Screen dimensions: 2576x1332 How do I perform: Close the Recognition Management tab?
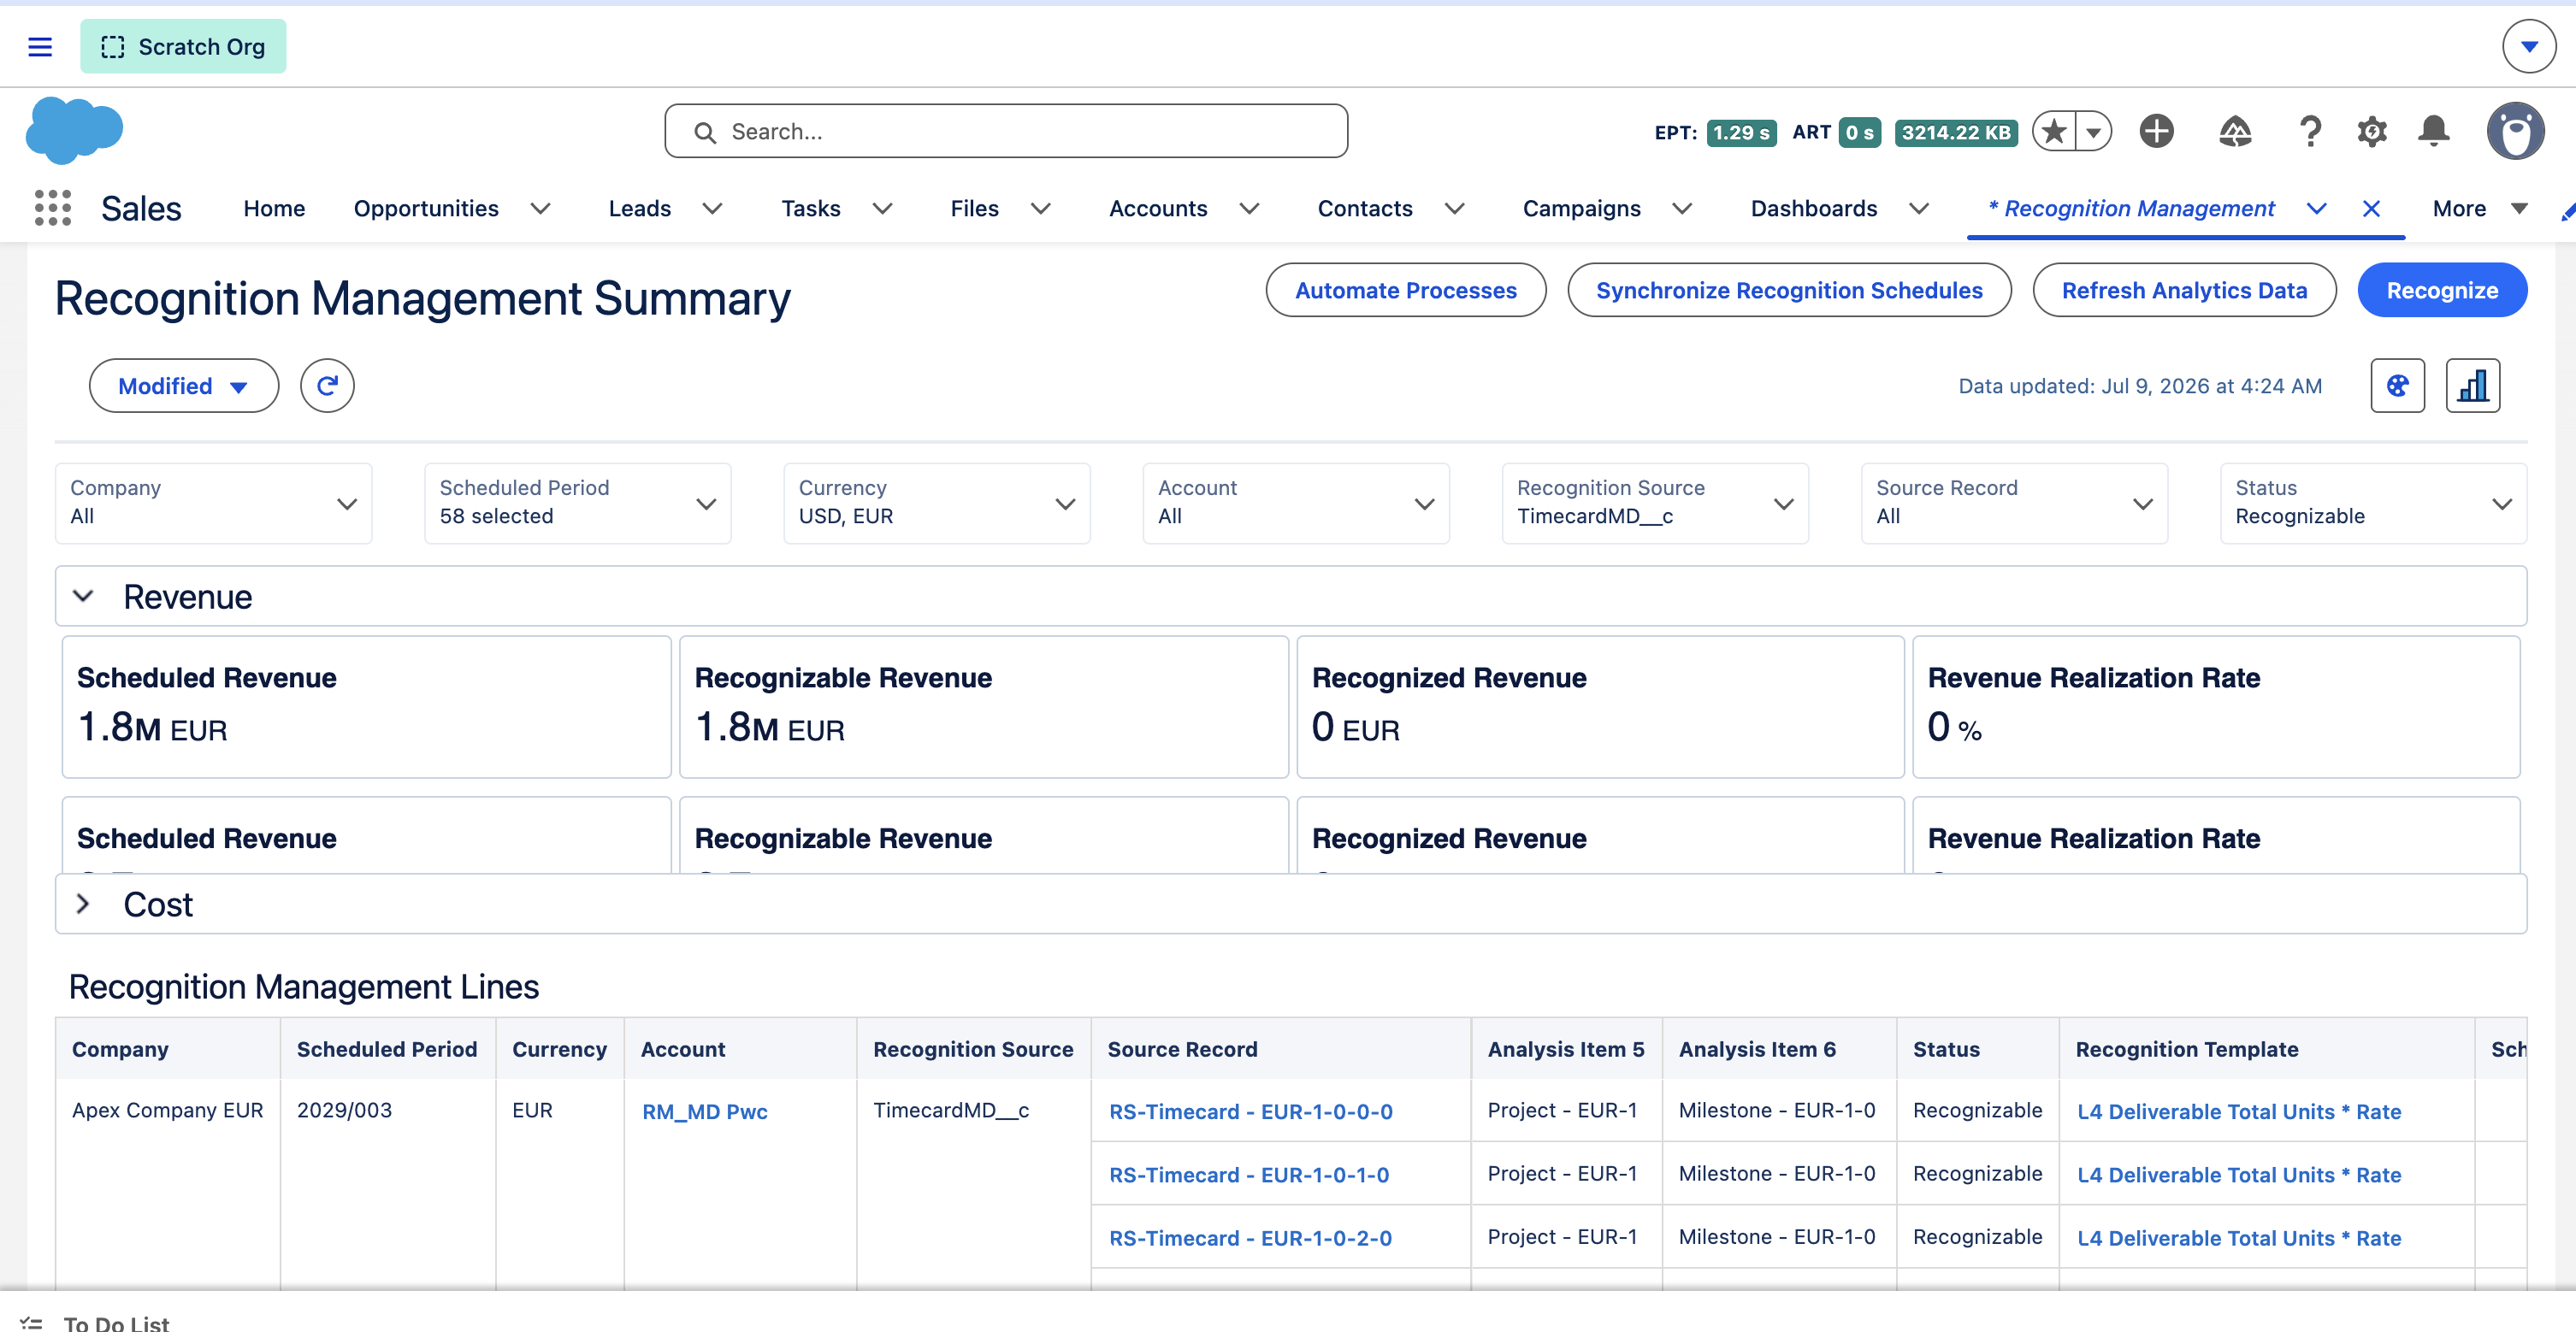pos(2371,208)
